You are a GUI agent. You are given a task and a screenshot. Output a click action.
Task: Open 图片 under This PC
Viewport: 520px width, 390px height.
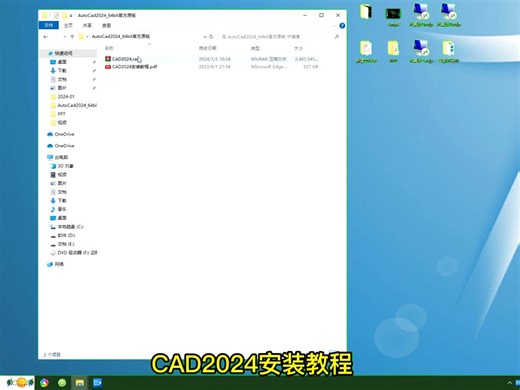(x=62, y=183)
